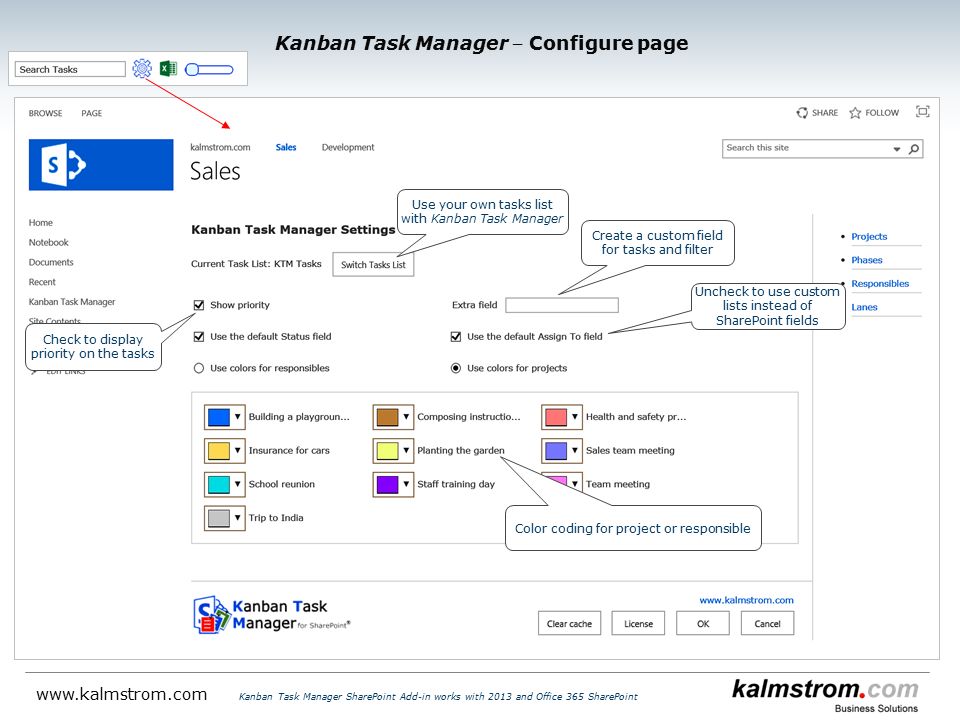Open Kanban Task Manager in left navigation
The width and height of the screenshot is (960, 720).
[72, 302]
